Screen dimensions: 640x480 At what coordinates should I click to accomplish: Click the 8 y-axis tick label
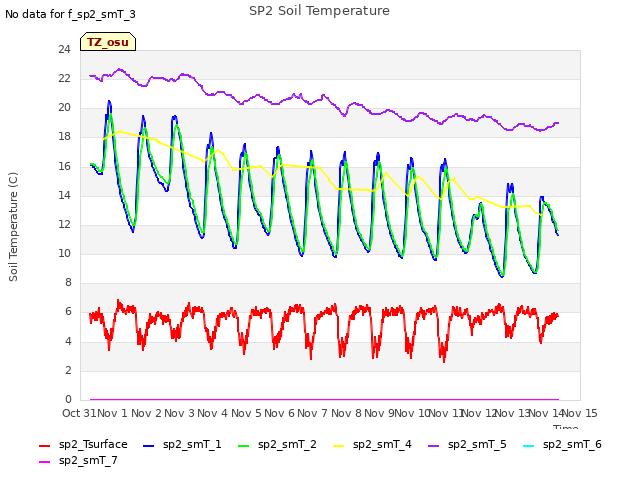(x=68, y=282)
